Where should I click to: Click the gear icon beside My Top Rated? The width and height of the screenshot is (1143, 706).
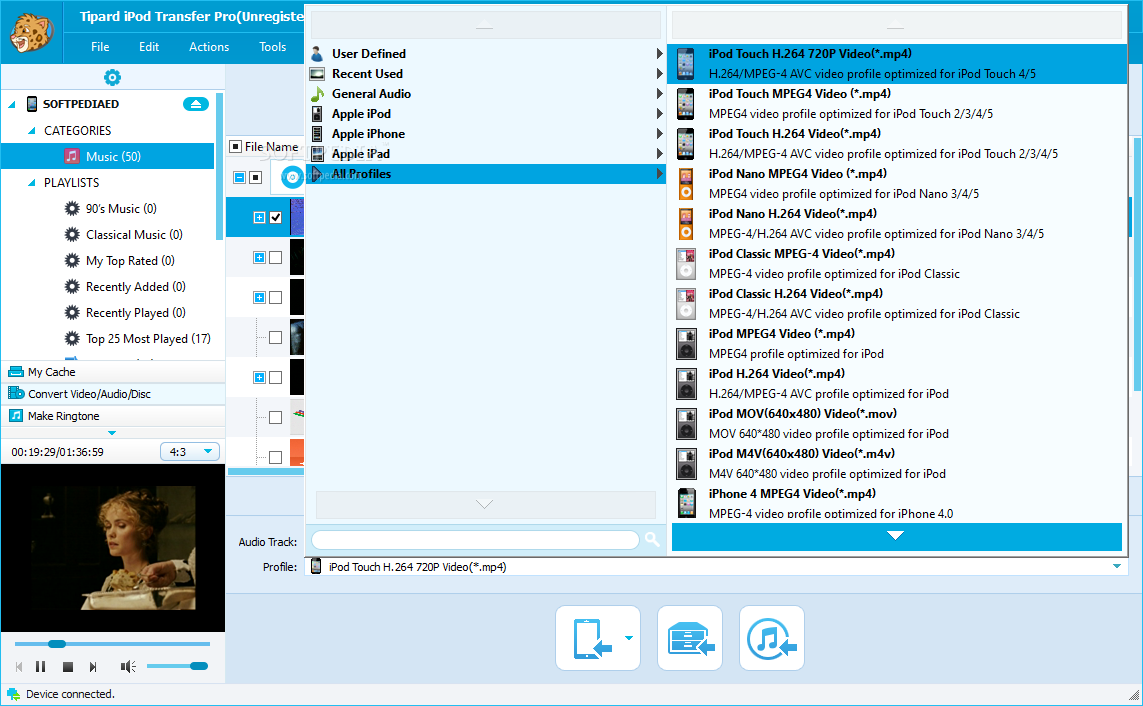click(71, 261)
